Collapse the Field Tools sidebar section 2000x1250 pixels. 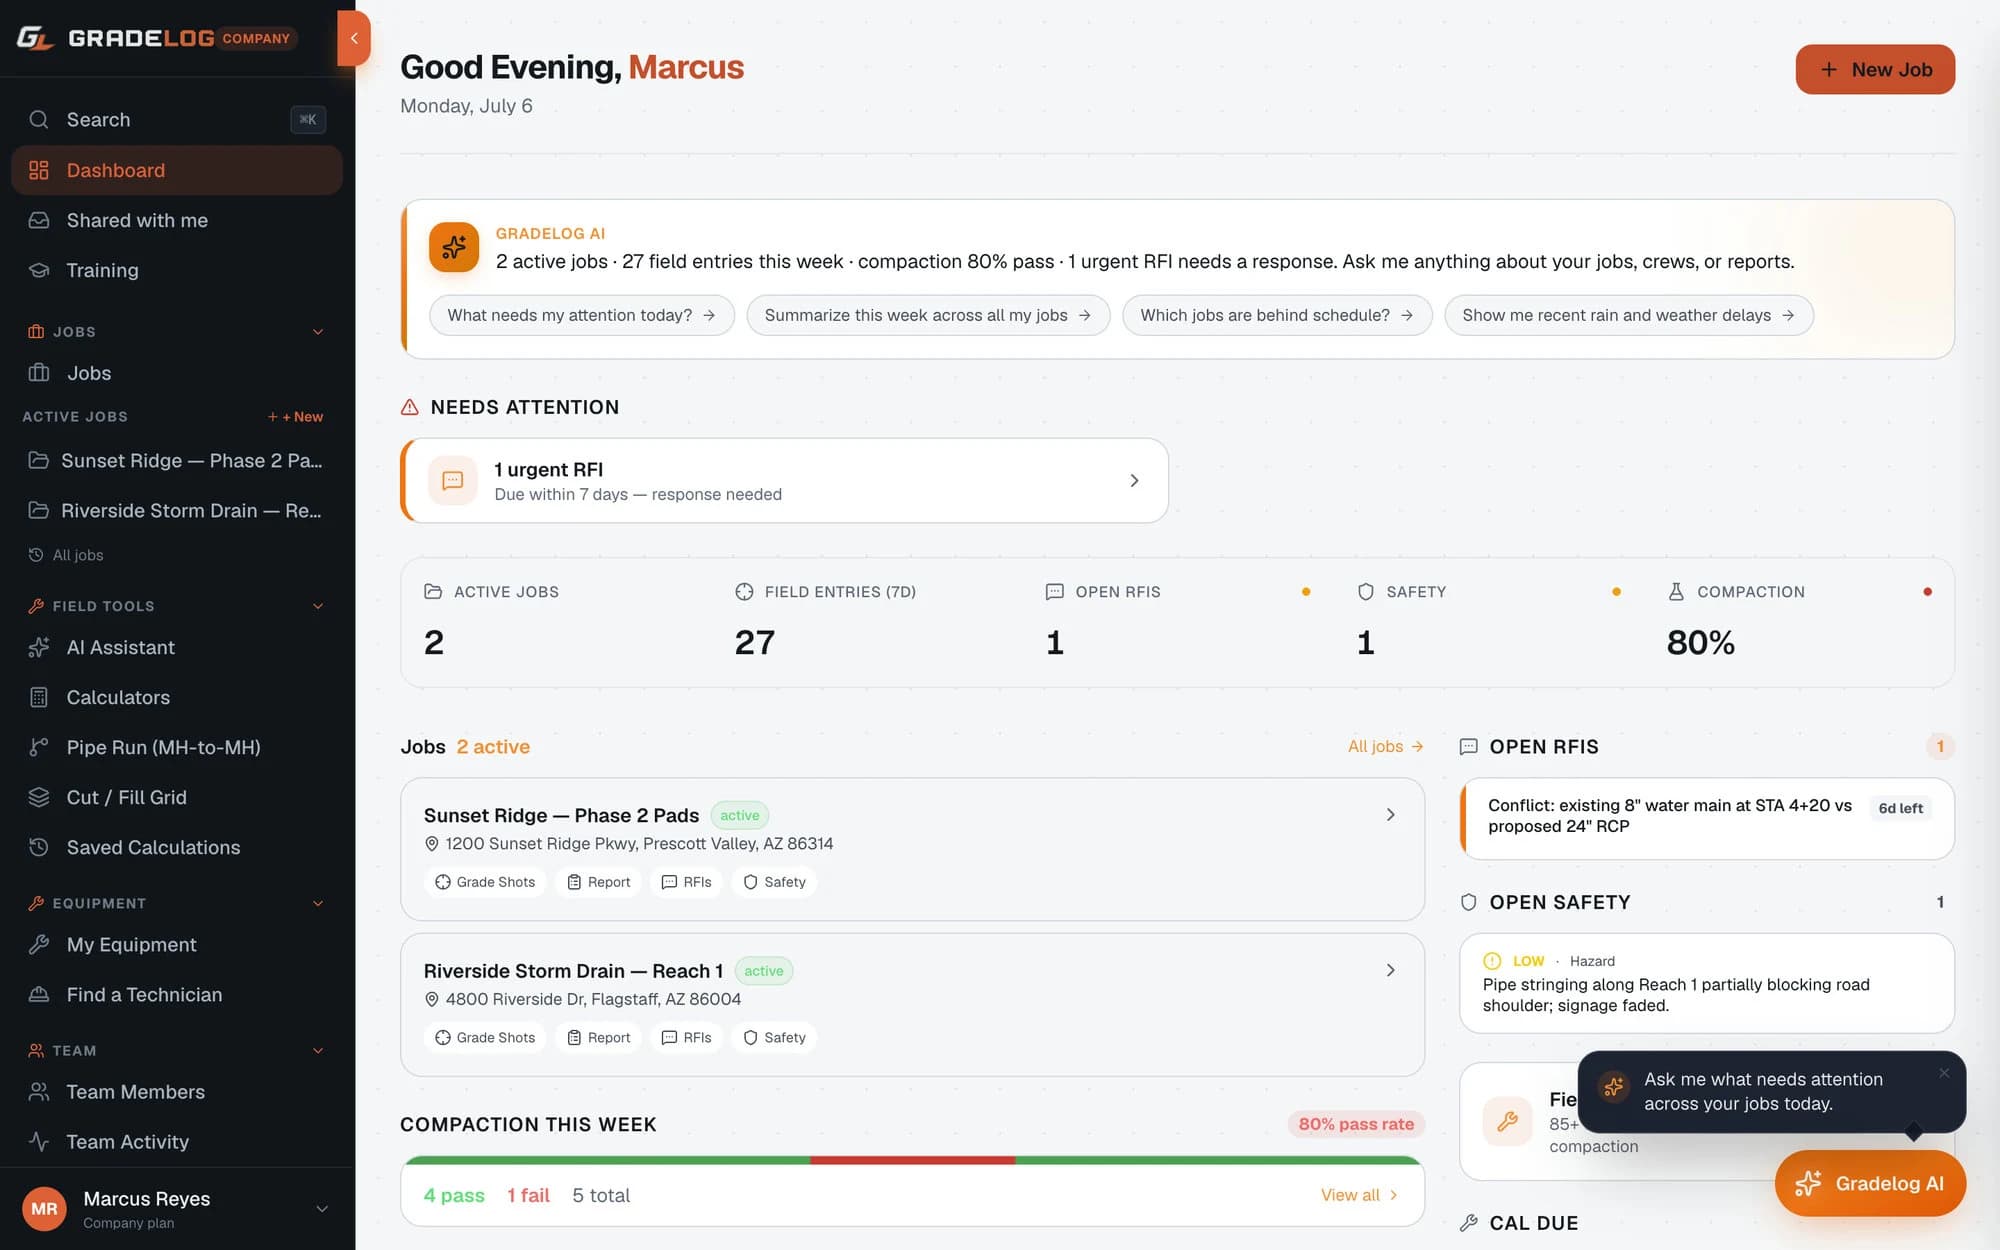pyautogui.click(x=318, y=606)
